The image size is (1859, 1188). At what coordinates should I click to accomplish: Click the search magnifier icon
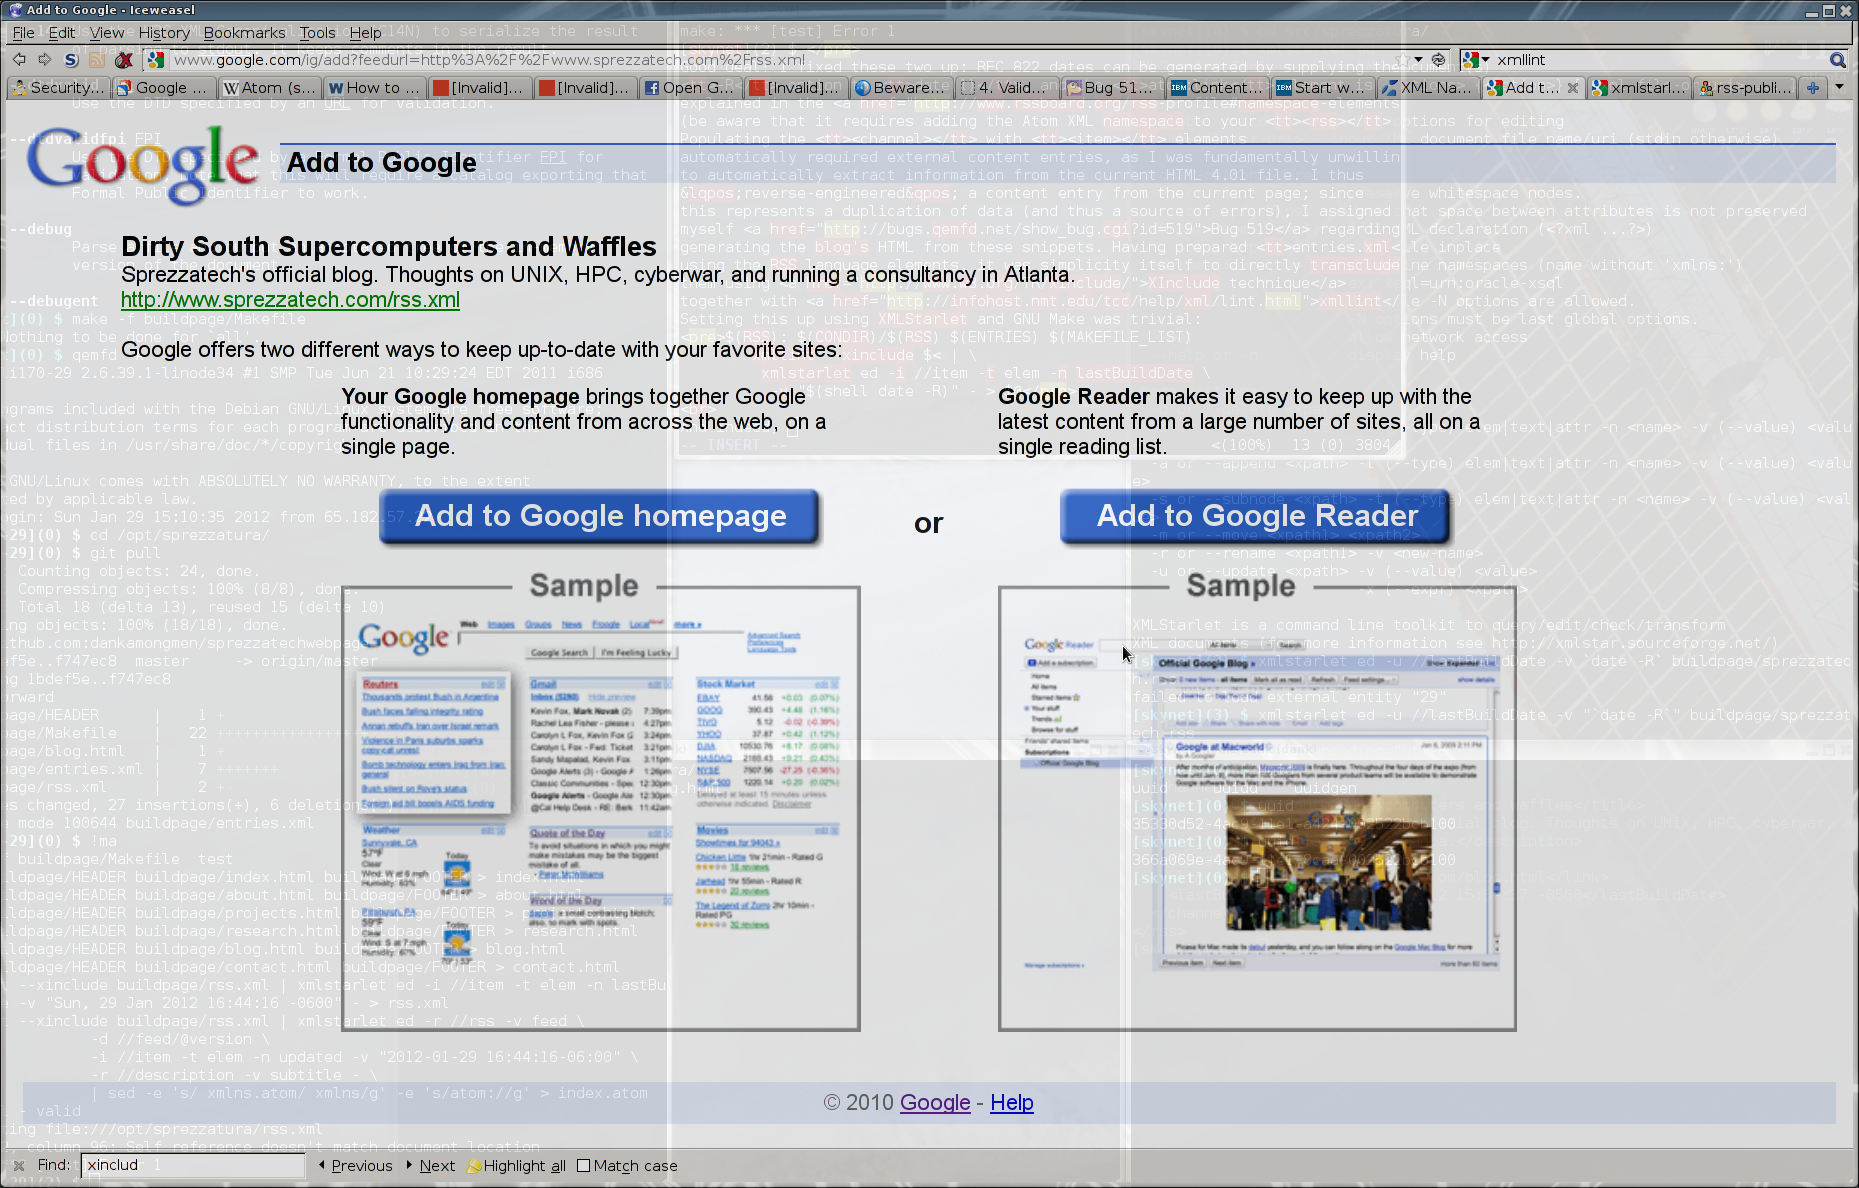coord(1837,60)
